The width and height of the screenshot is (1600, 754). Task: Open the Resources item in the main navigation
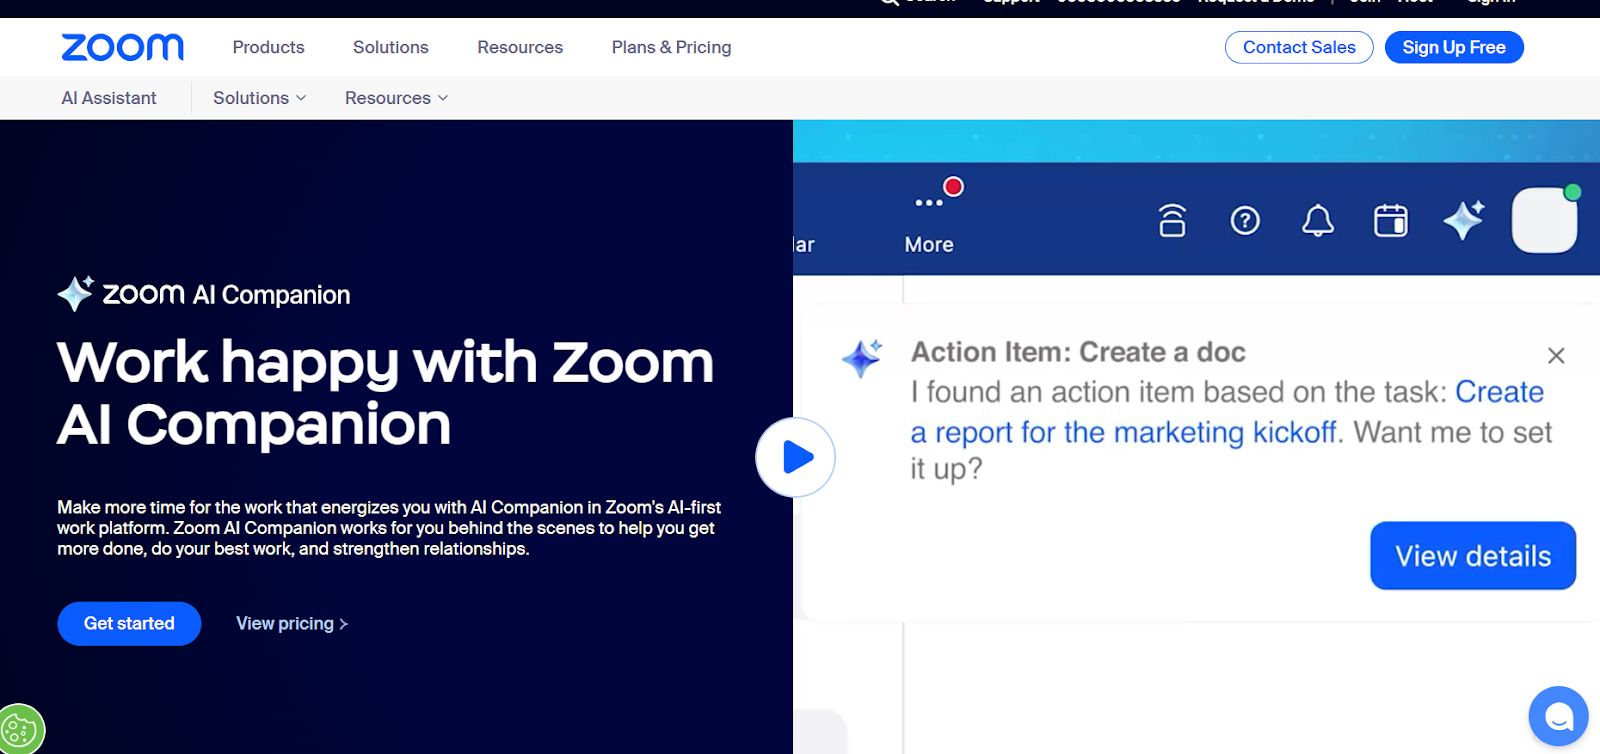[x=520, y=47]
